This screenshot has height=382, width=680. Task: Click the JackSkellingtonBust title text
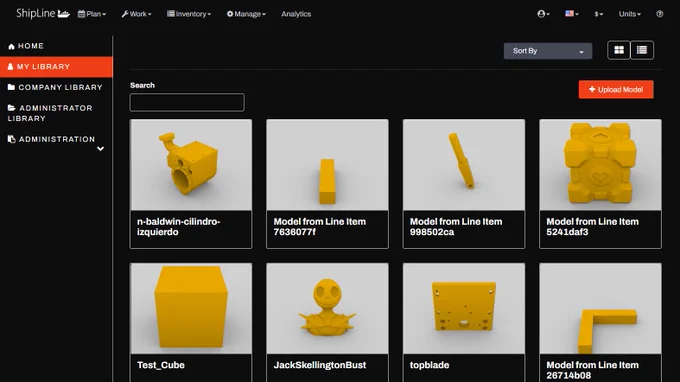coord(320,365)
